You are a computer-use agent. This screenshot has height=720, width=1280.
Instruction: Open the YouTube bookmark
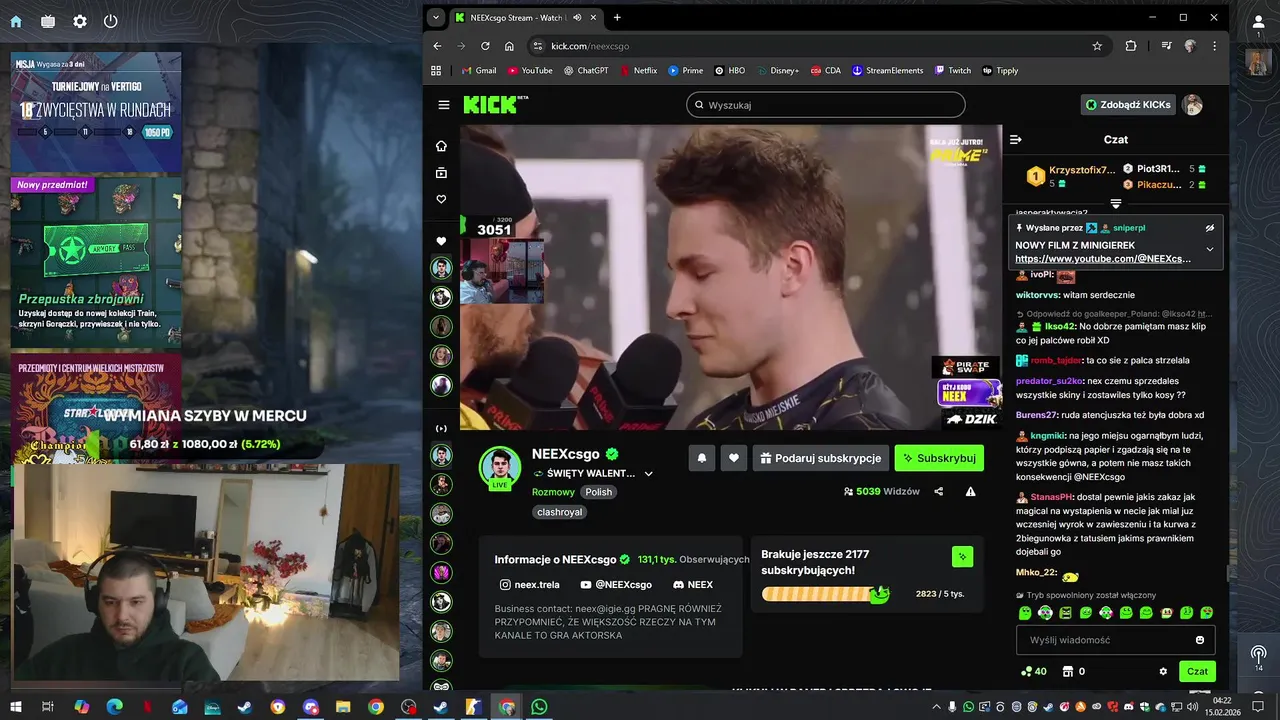coord(530,71)
